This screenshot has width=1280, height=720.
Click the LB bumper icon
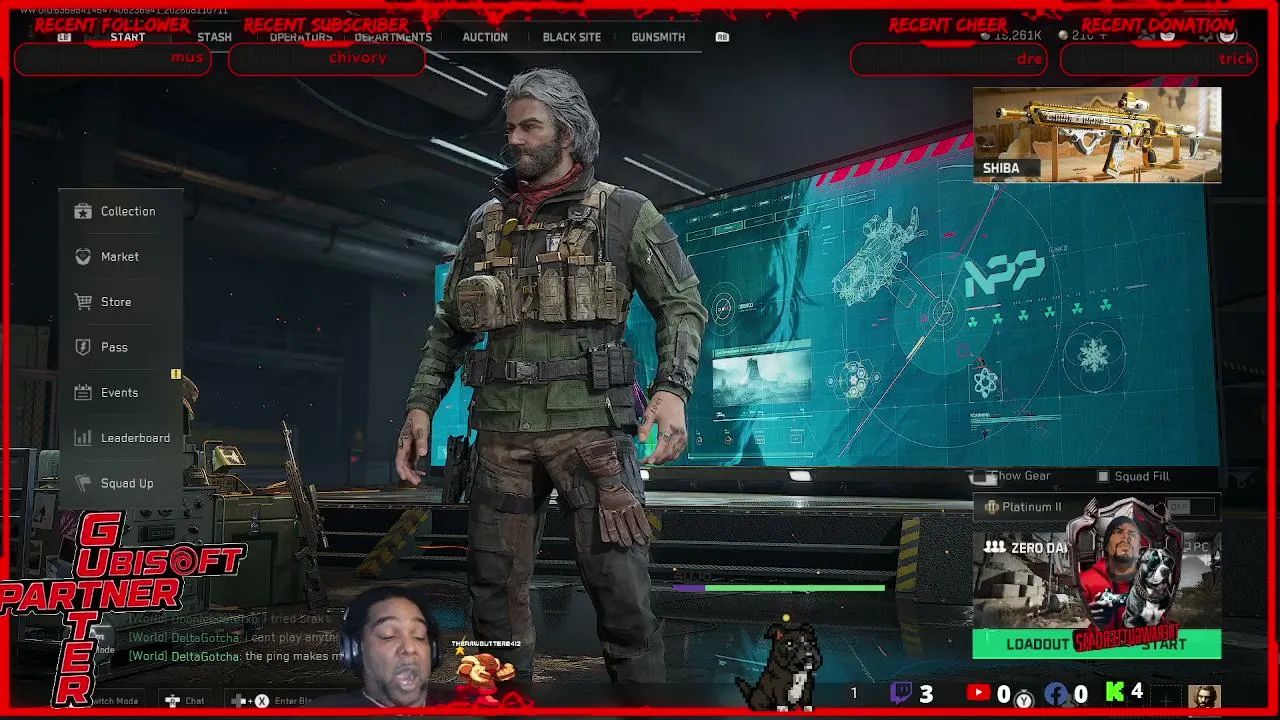tap(65, 37)
